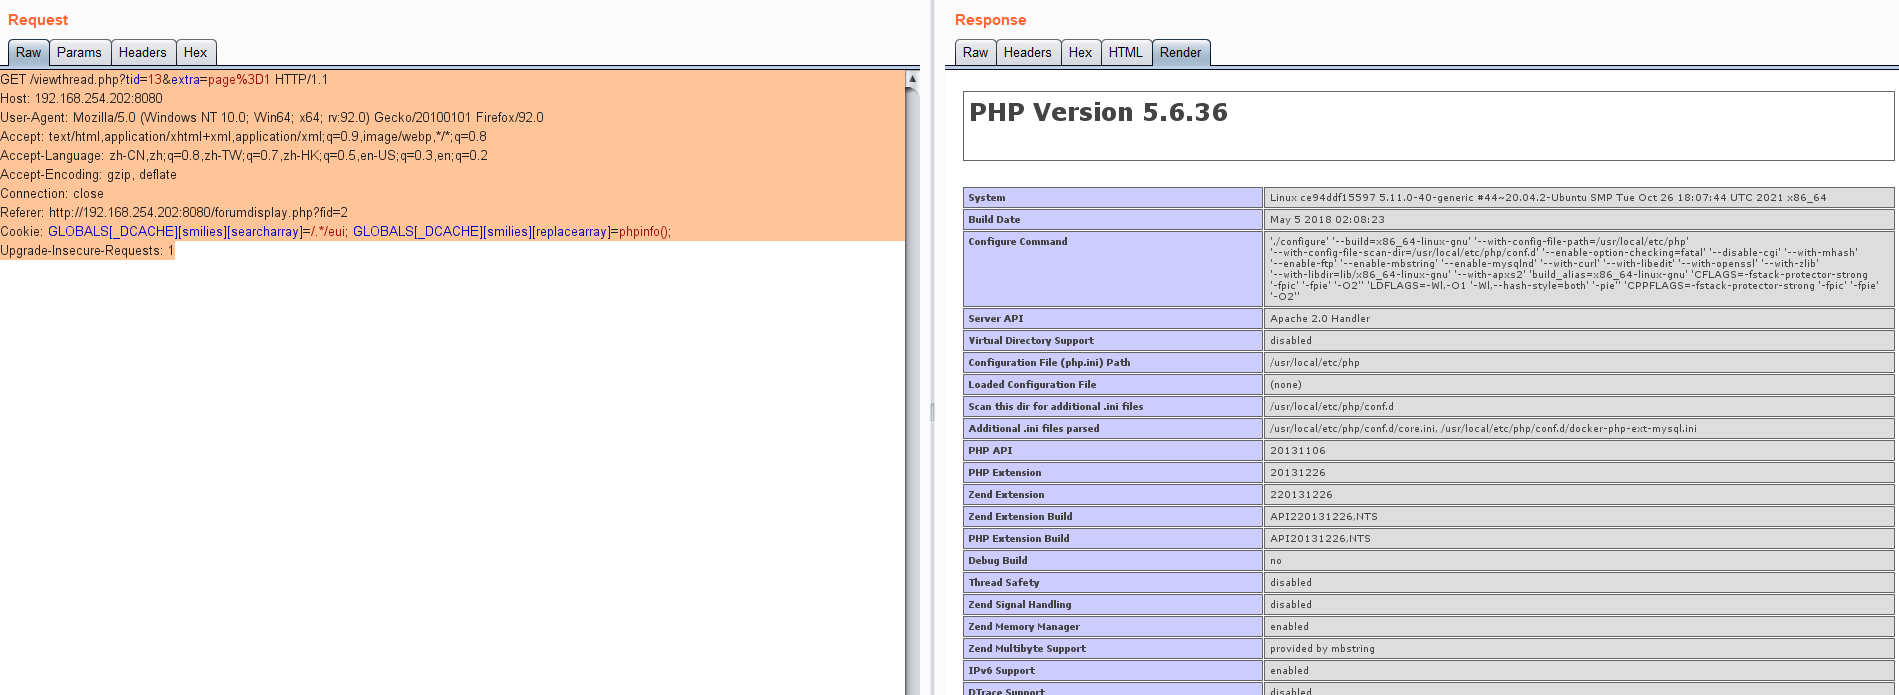Click the PHP API value 20131106
The width and height of the screenshot is (1899, 695).
point(1298,451)
